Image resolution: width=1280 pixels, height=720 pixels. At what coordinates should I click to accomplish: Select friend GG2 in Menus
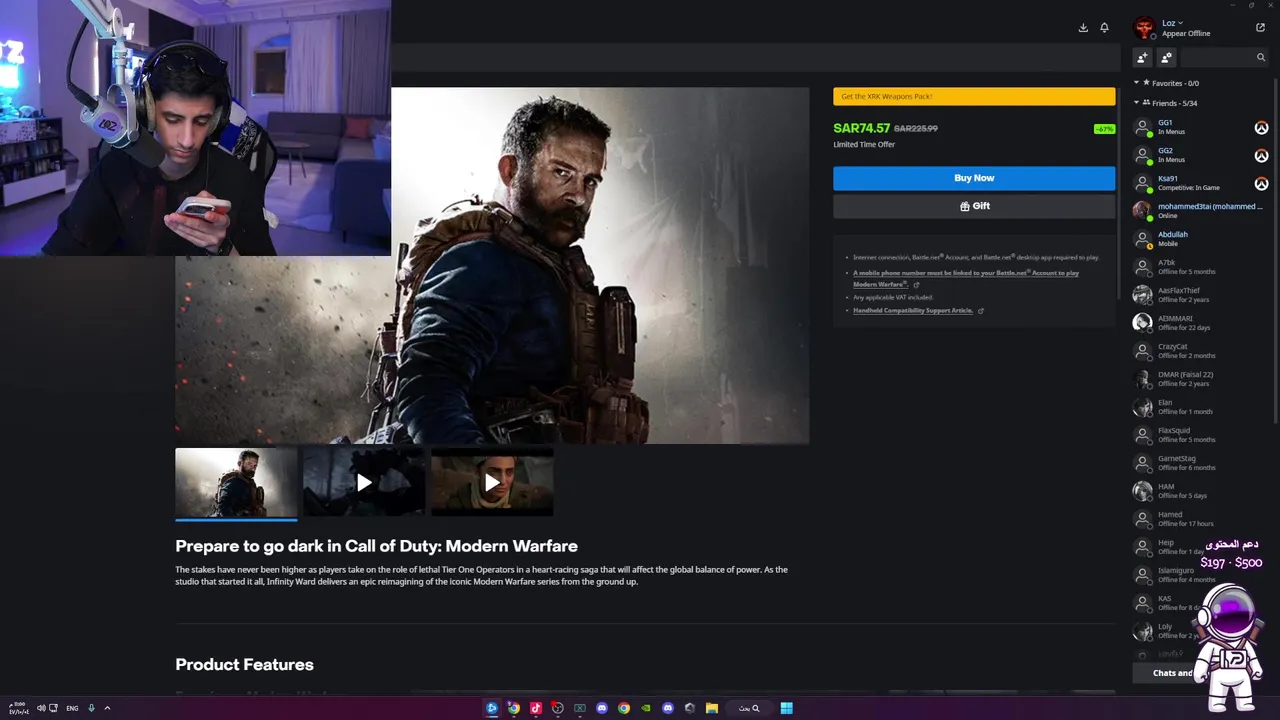coord(1200,155)
